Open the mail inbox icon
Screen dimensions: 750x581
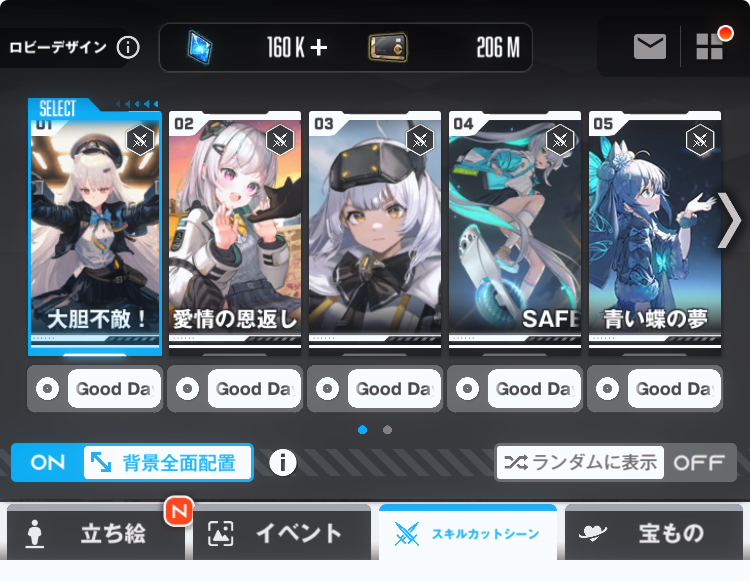click(650, 46)
